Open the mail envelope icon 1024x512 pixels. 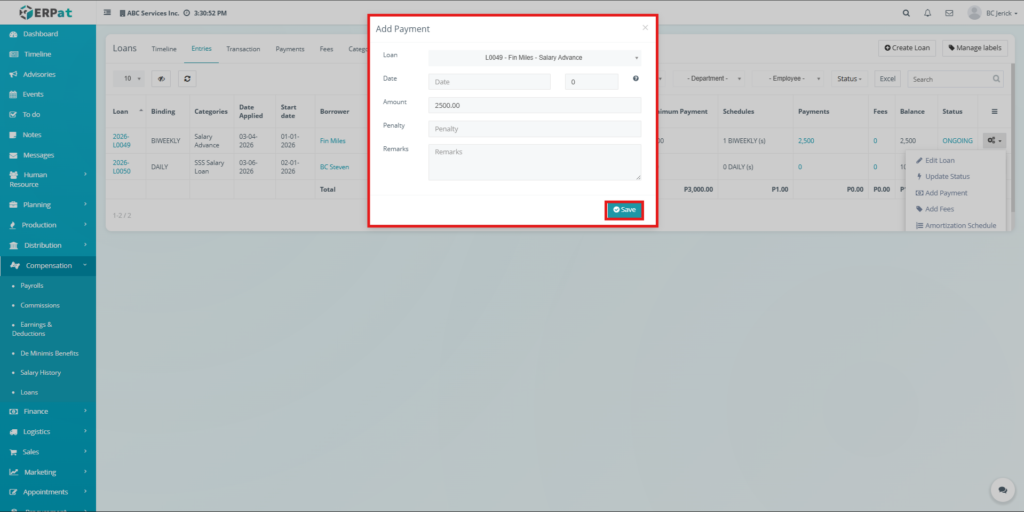[x=949, y=13]
